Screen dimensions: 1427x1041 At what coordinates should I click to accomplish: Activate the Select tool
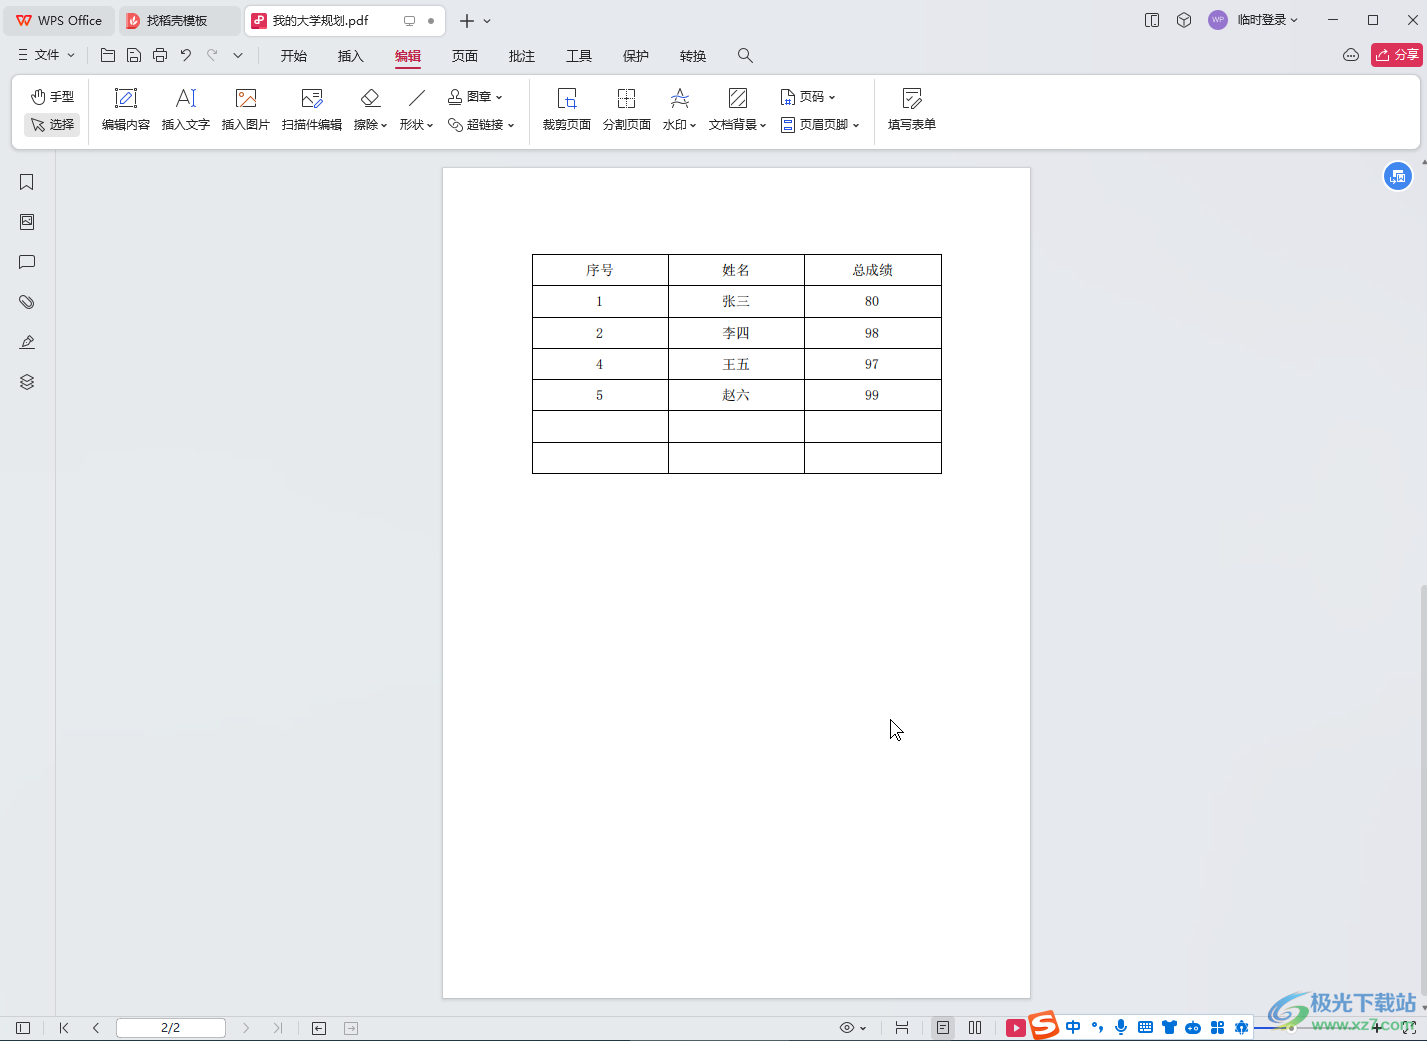52,125
